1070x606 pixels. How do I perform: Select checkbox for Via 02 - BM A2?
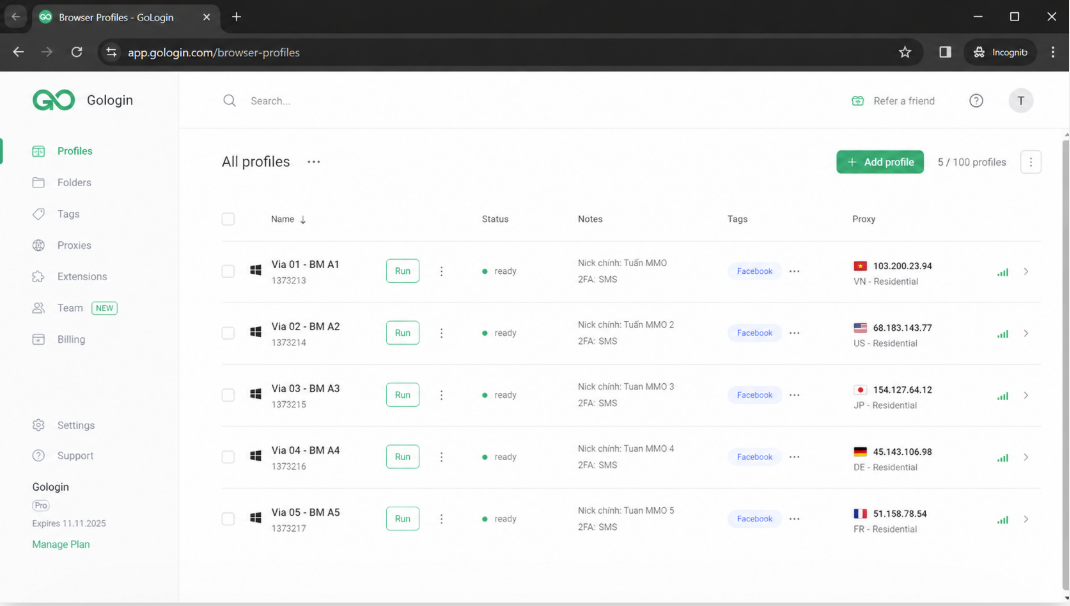(228, 333)
